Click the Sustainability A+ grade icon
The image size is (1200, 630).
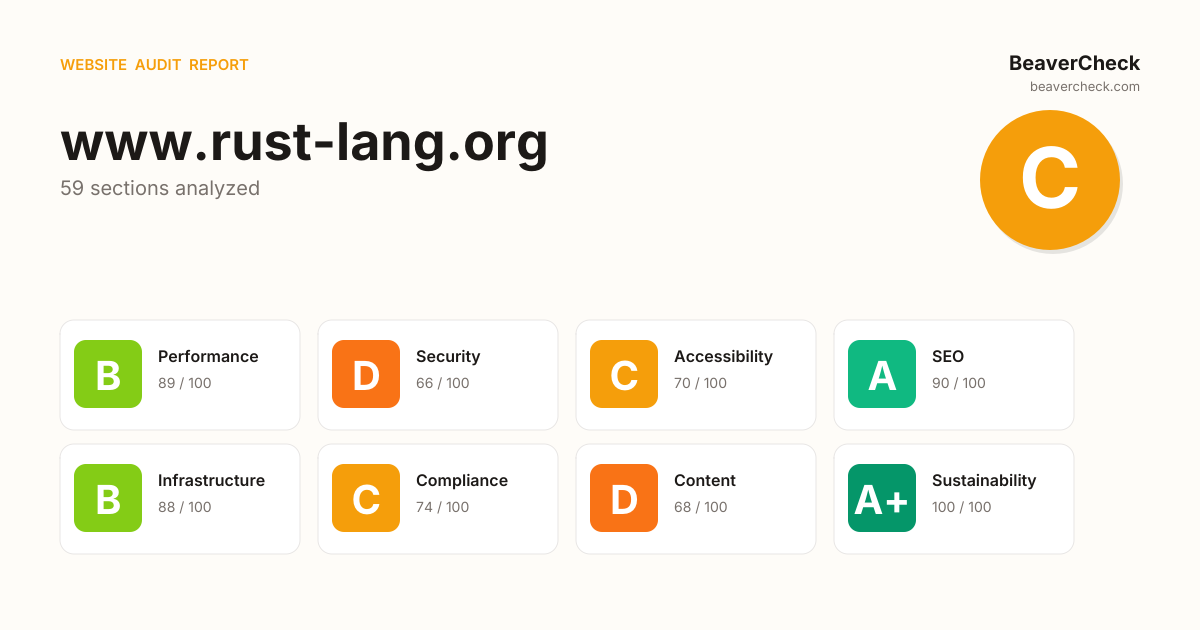tap(882, 498)
